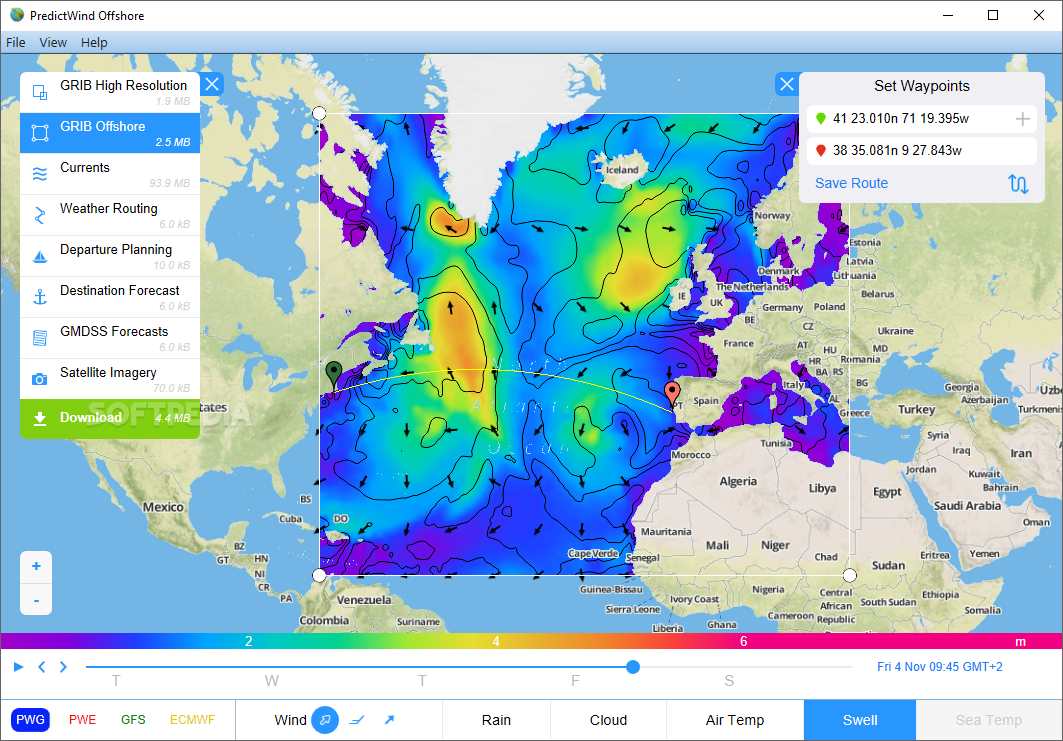
Task: Click the swell color scale bar
Action: point(532,641)
